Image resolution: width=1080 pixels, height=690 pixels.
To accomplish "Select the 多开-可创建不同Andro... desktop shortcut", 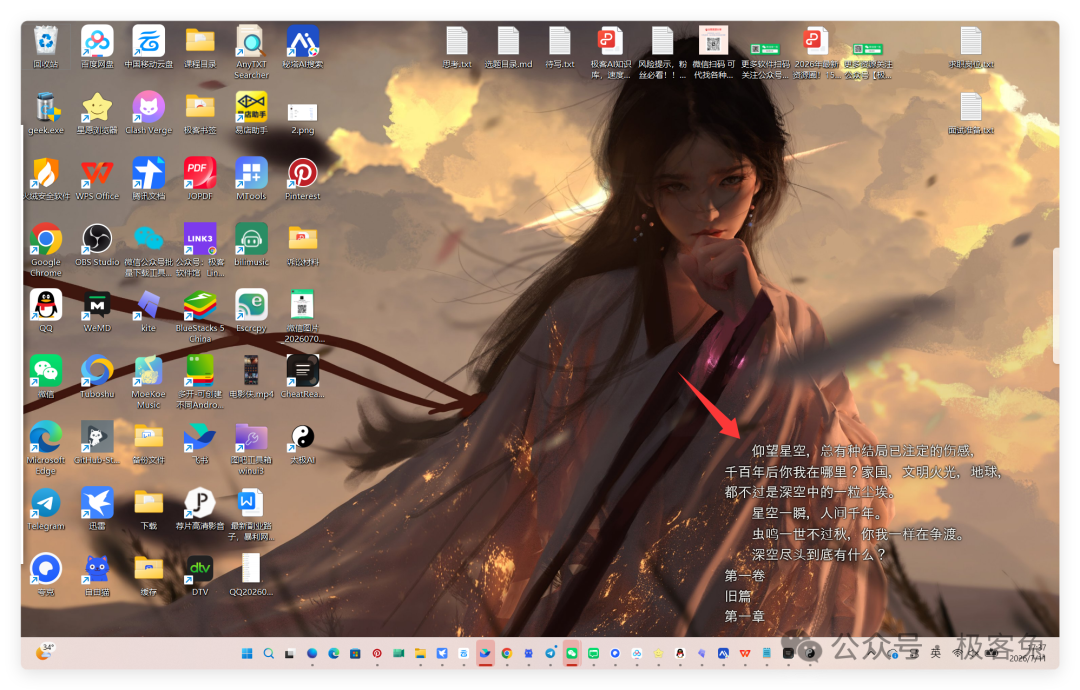I will [200, 382].
